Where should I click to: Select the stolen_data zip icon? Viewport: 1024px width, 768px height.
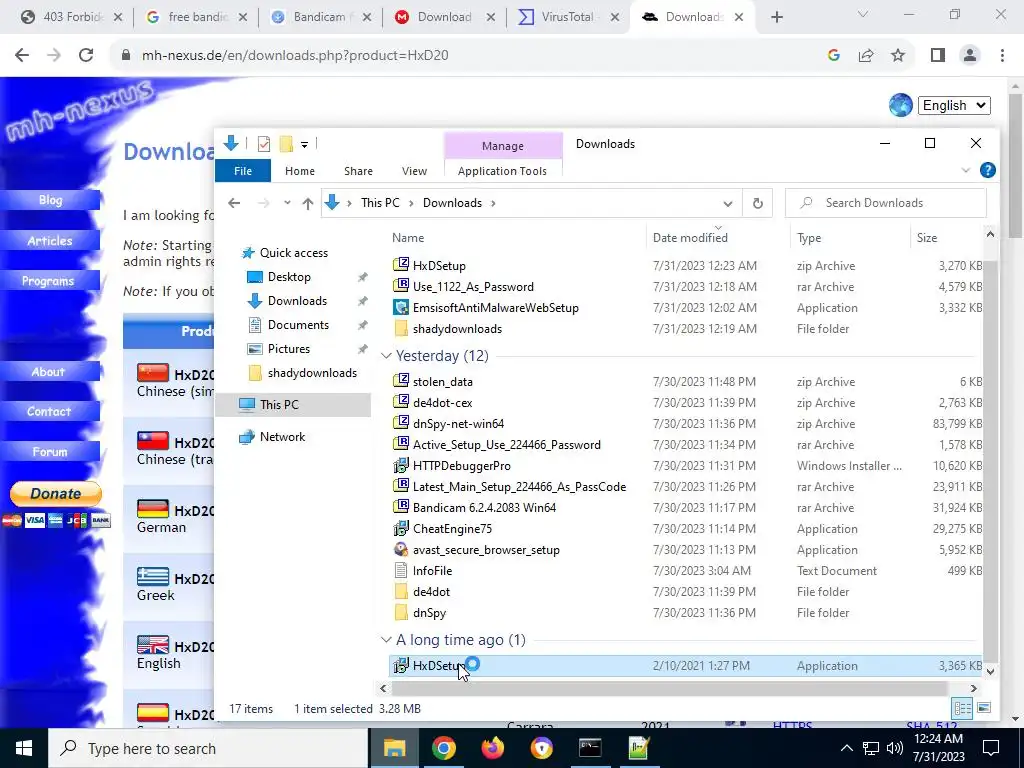[400, 381]
